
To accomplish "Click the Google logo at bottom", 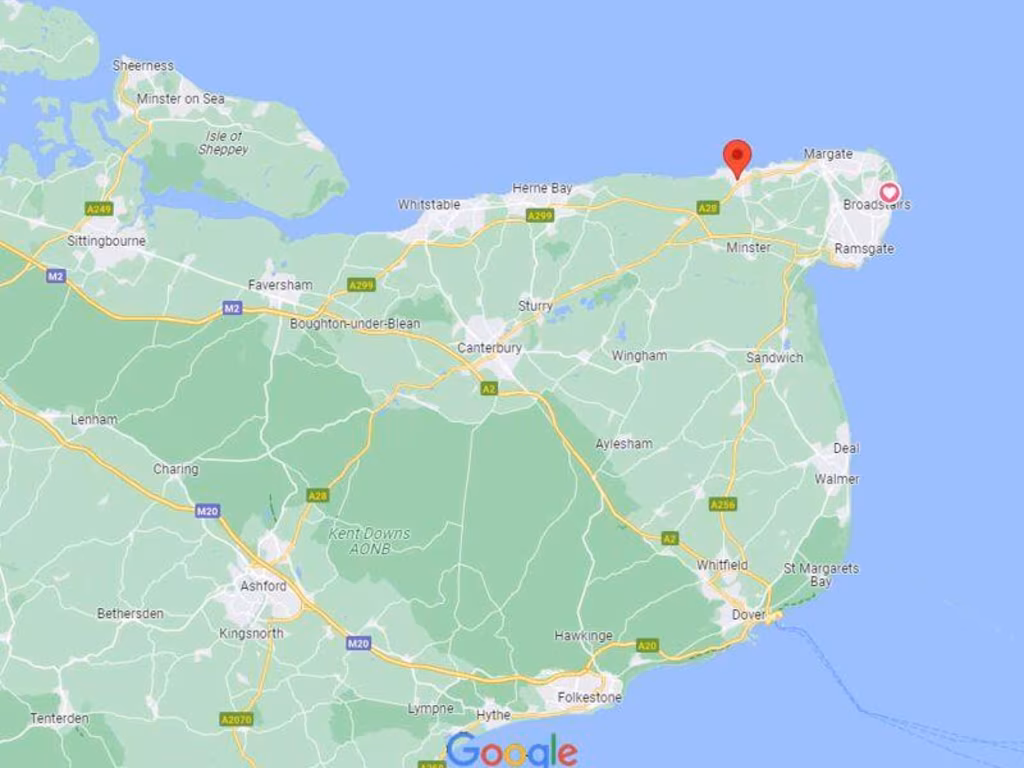I will pyautogui.click(x=513, y=750).
